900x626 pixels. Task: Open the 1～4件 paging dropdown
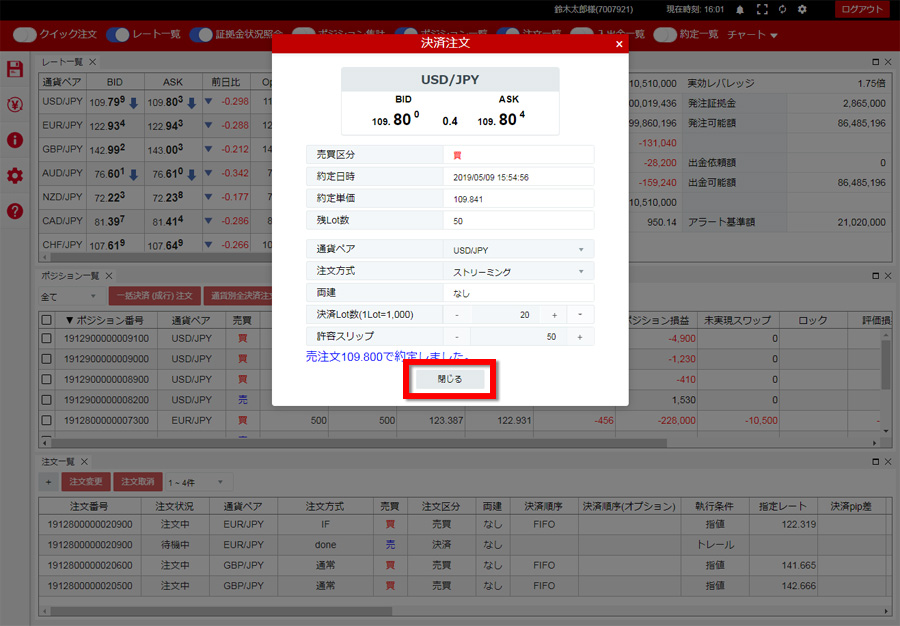pos(197,483)
